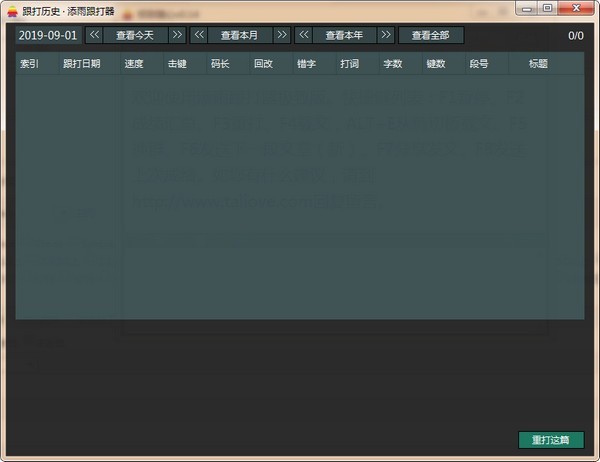Click next year arrows after 查看本年

tap(386, 35)
